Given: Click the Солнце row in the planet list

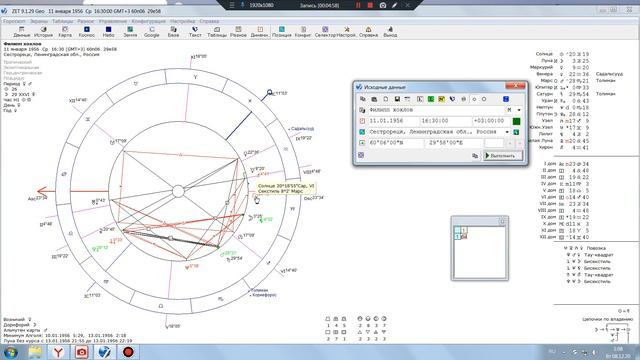Looking at the screenshot, I should coord(562,54).
